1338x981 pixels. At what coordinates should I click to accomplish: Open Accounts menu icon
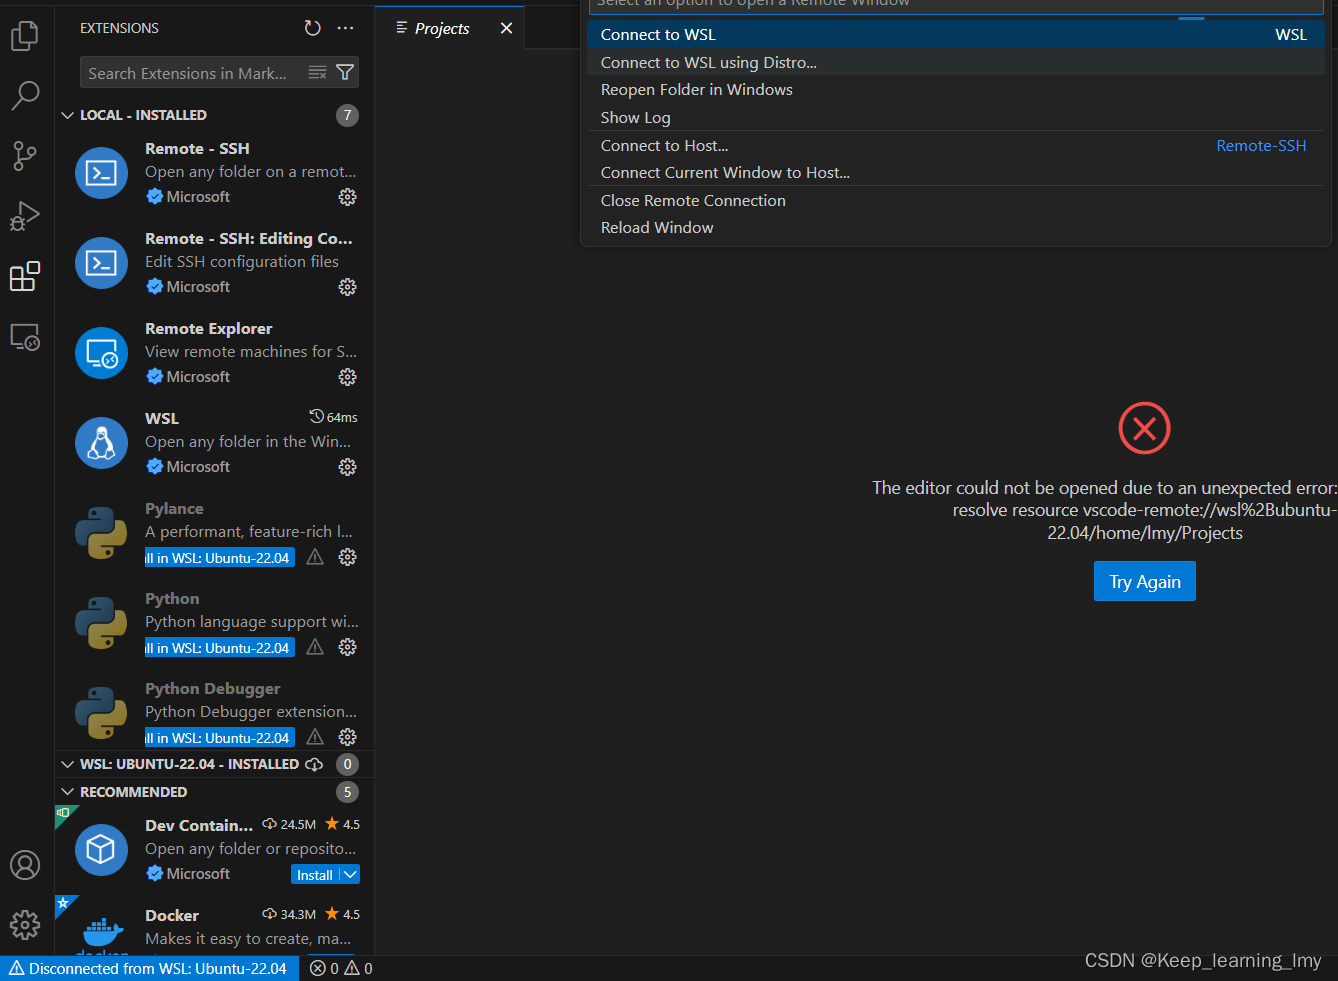pyautogui.click(x=25, y=865)
